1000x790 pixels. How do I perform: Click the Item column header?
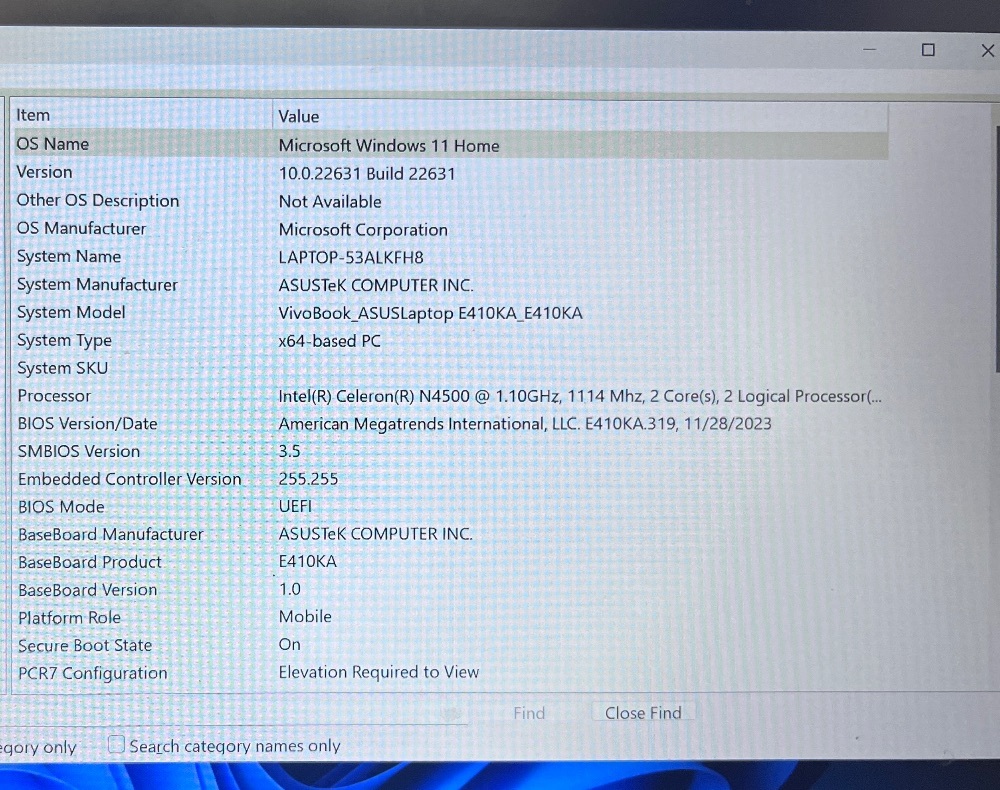[143, 115]
